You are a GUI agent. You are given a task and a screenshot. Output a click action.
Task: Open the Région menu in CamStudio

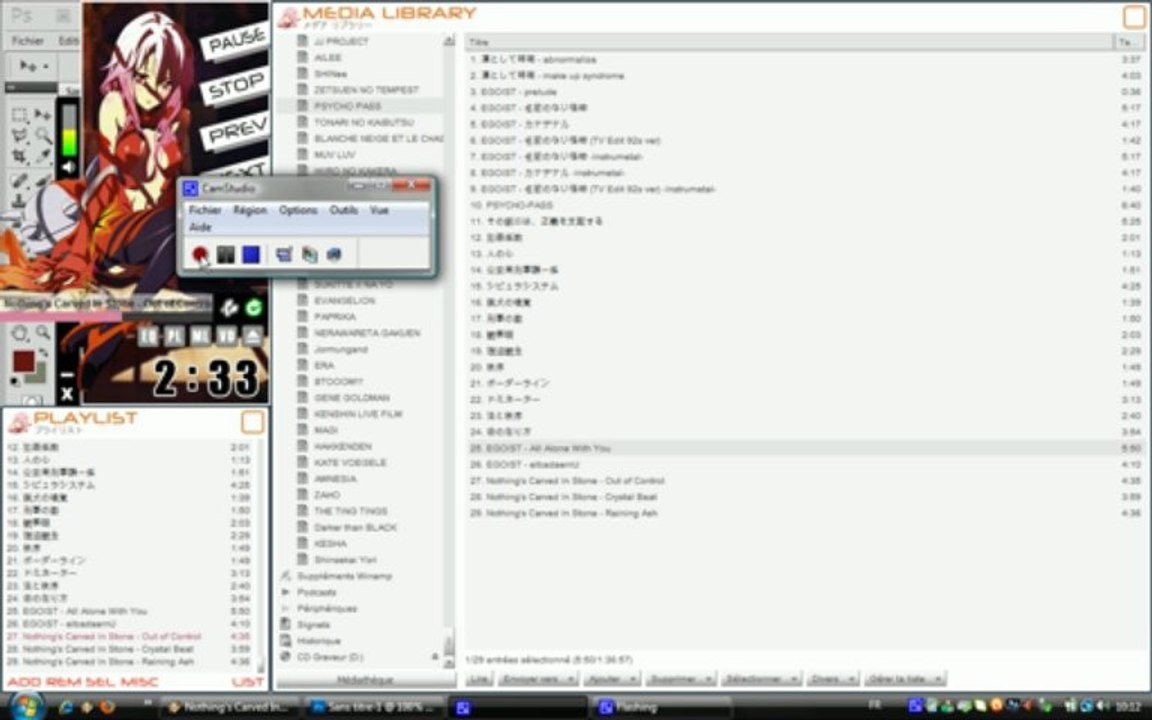point(250,210)
